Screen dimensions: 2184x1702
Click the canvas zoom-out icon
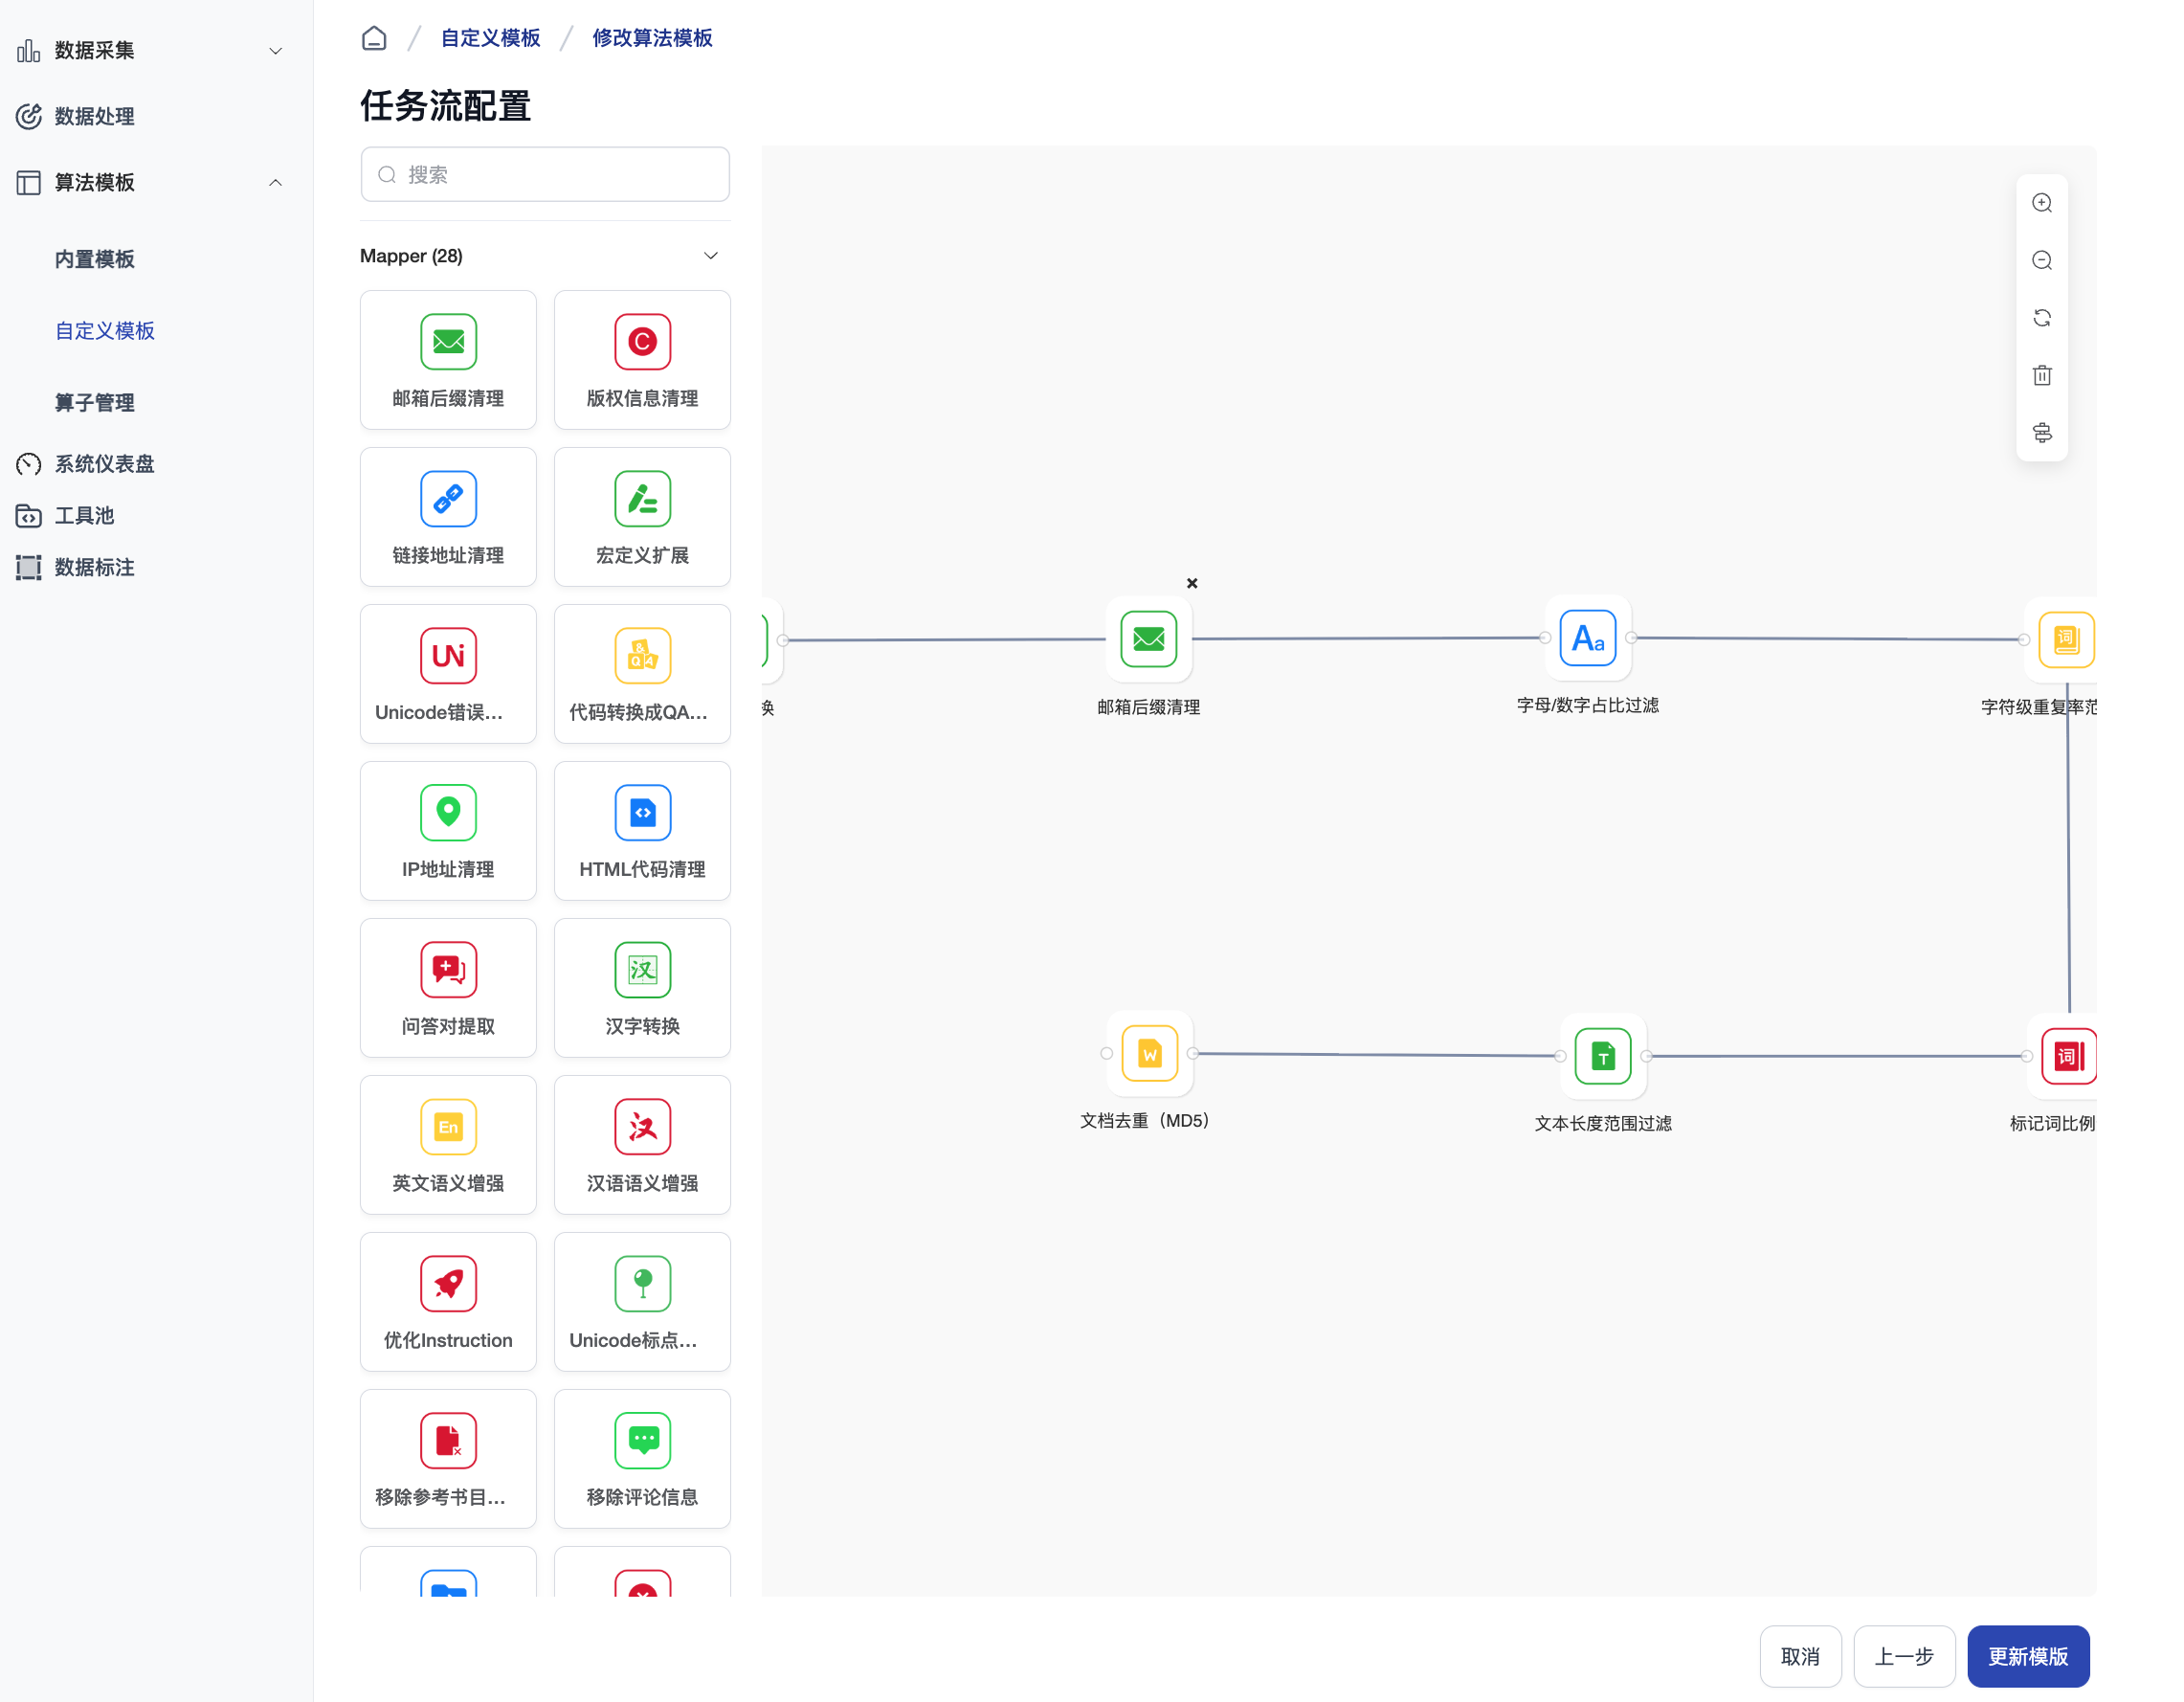click(2041, 260)
